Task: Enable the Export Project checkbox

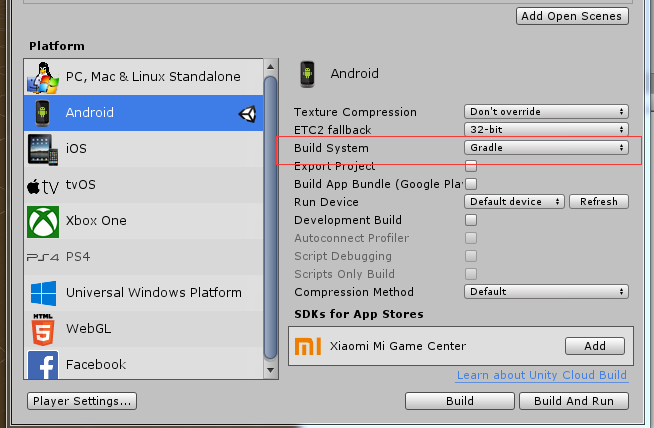Action: coord(471,166)
